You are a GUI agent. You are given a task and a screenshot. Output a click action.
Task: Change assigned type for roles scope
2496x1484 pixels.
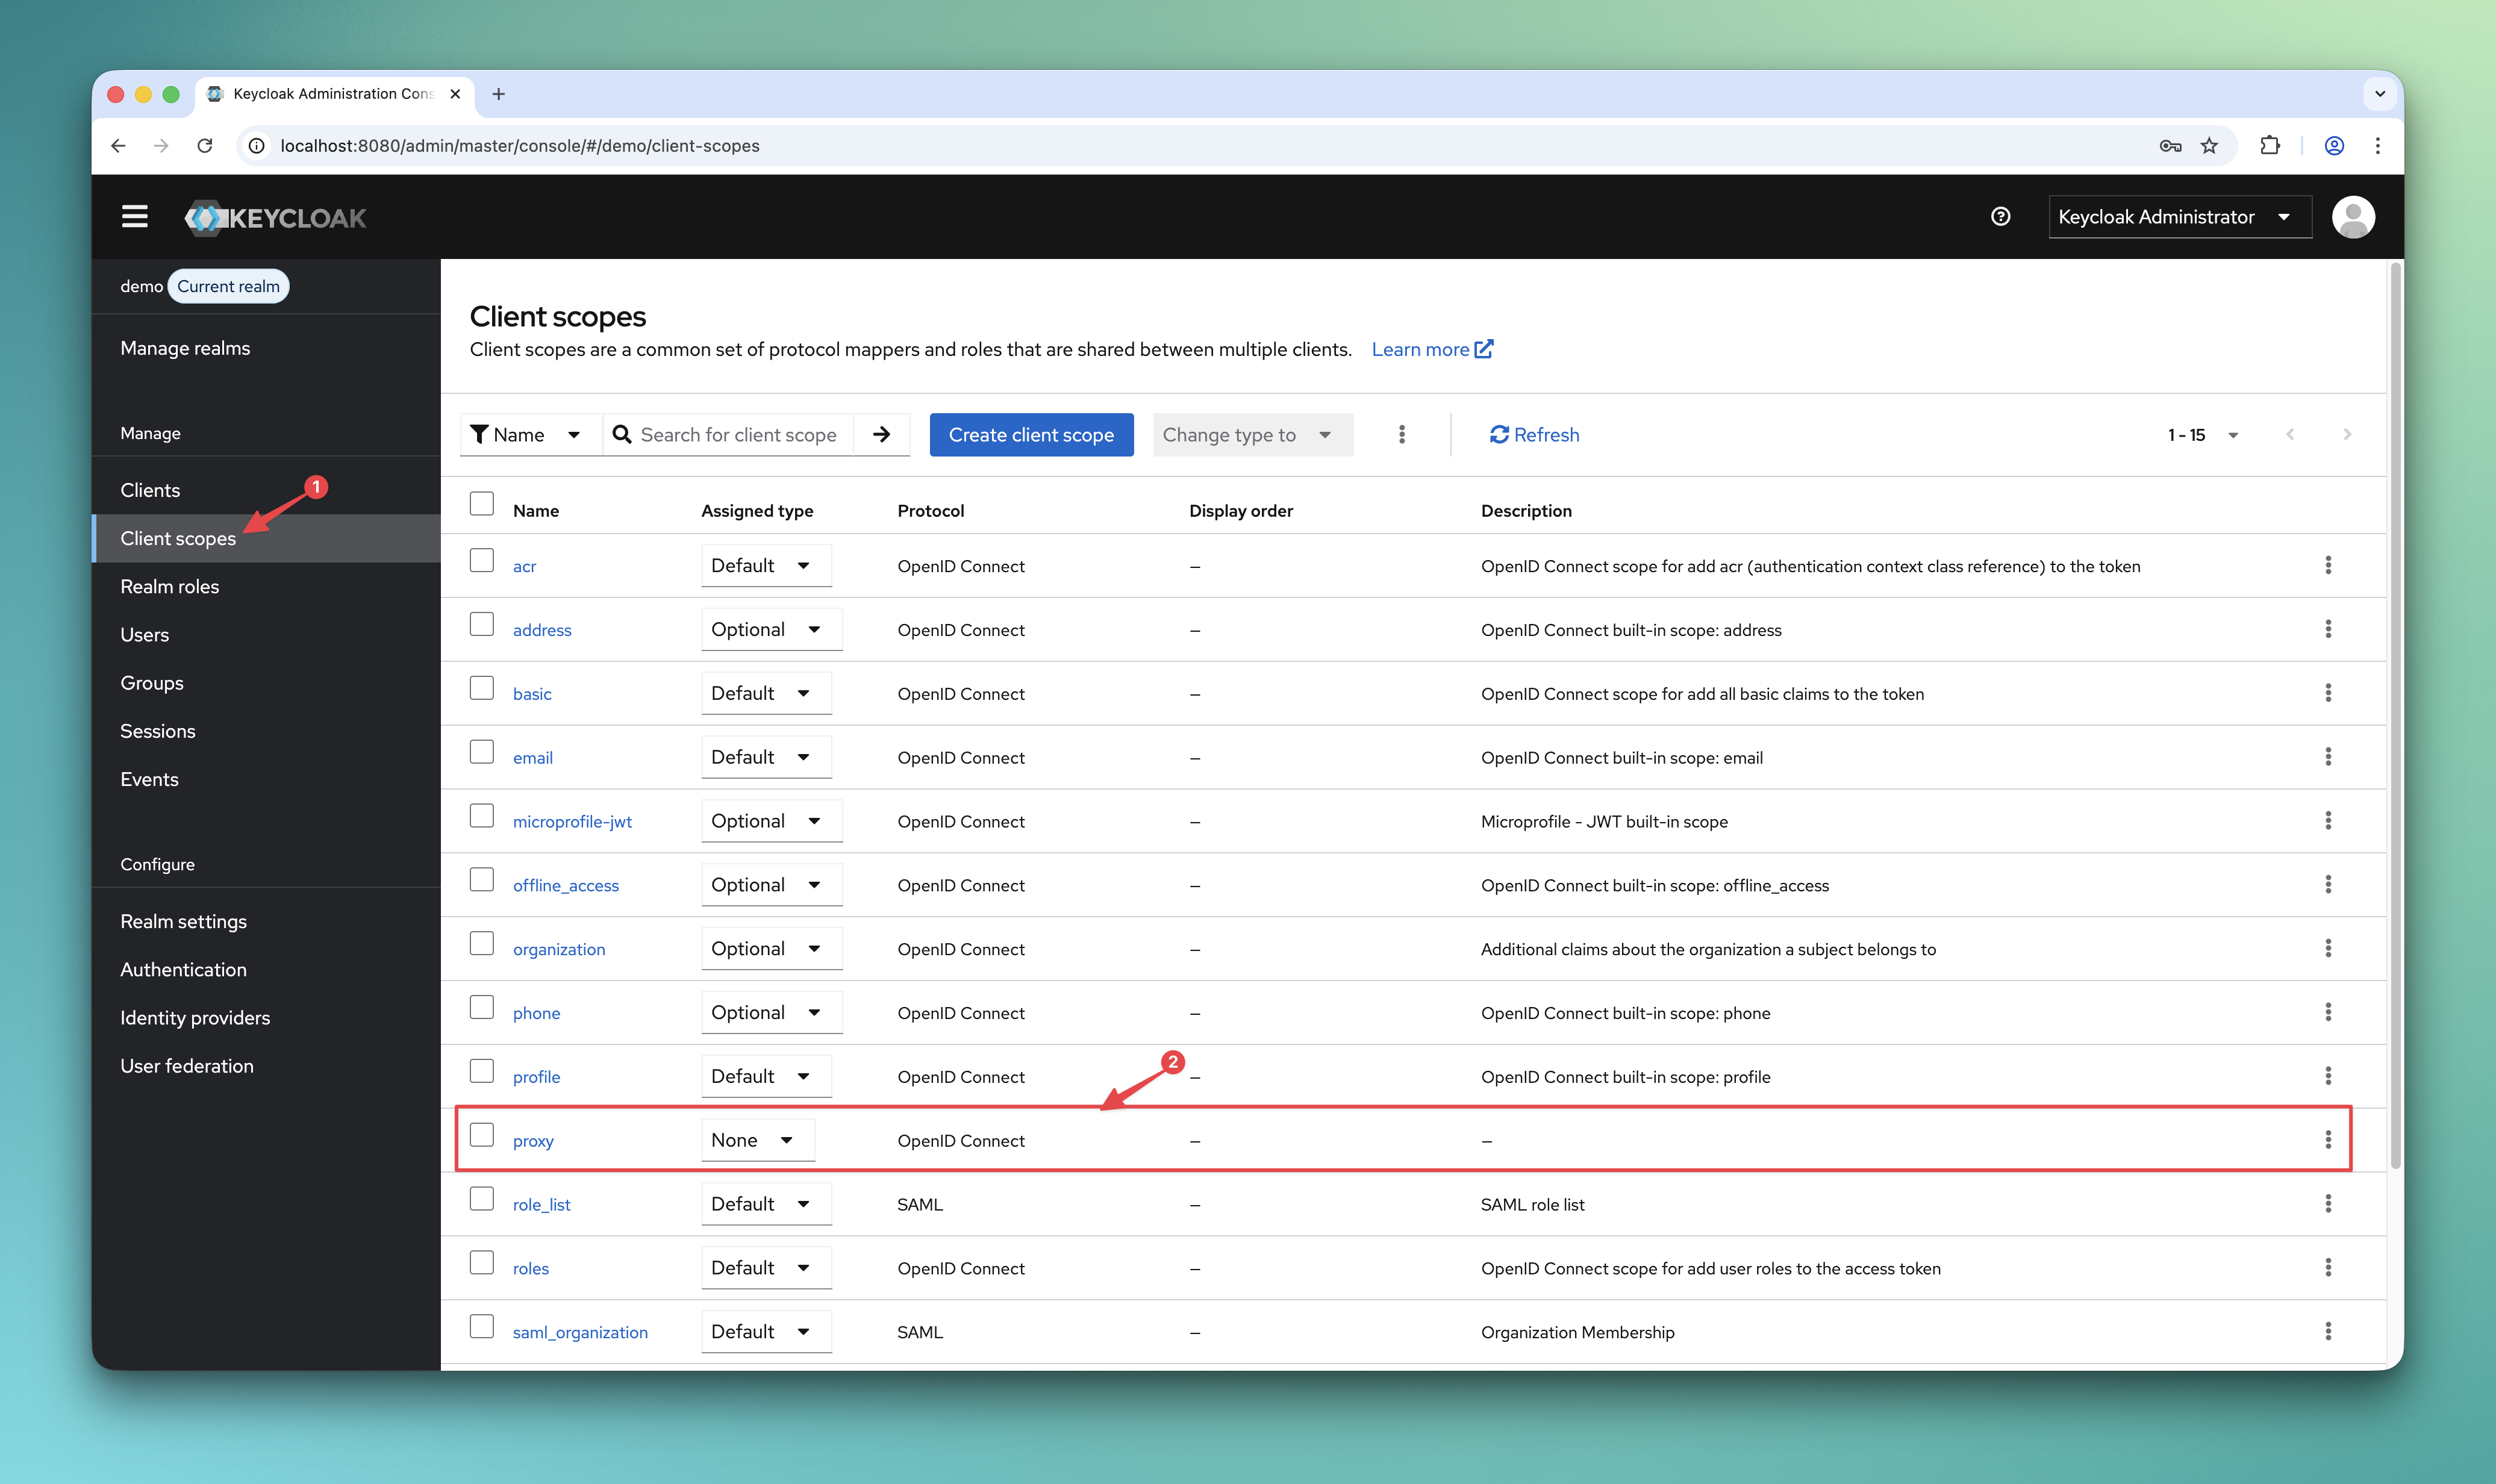[766, 1268]
